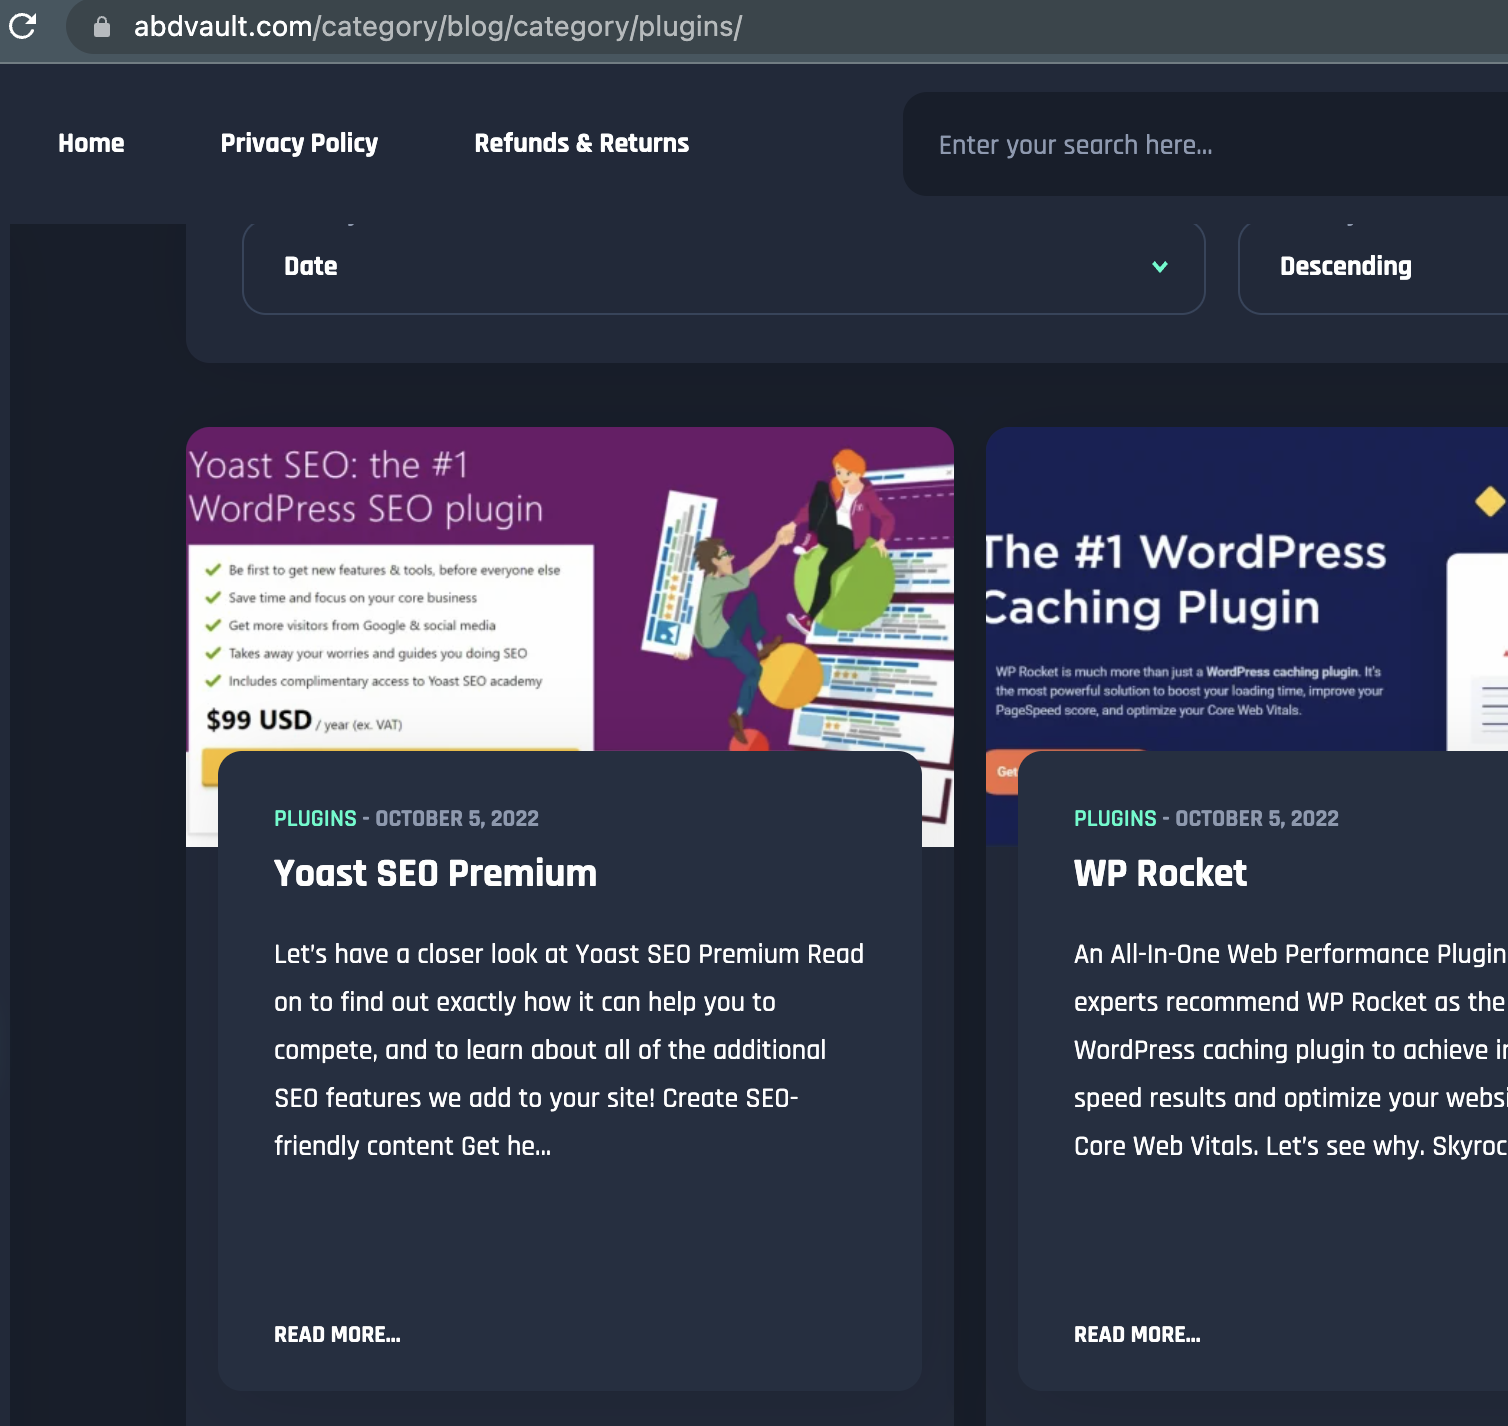Click READ MORE on WP Rocket card
Image resolution: width=1508 pixels, height=1426 pixels.
1137,1334
